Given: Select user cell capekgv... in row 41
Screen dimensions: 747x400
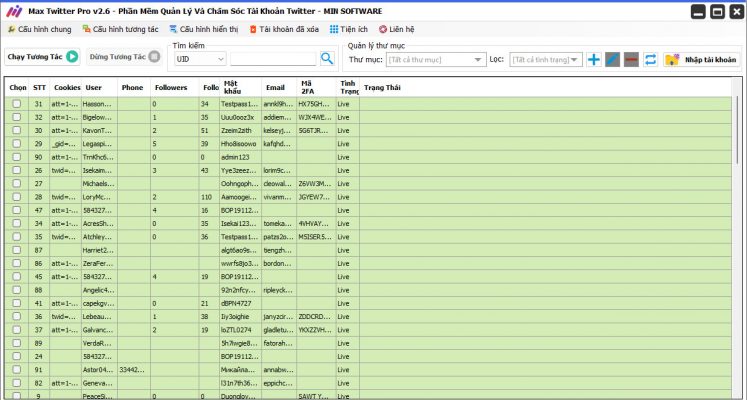Looking at the screenshot, I should click(x=99, y=303).
